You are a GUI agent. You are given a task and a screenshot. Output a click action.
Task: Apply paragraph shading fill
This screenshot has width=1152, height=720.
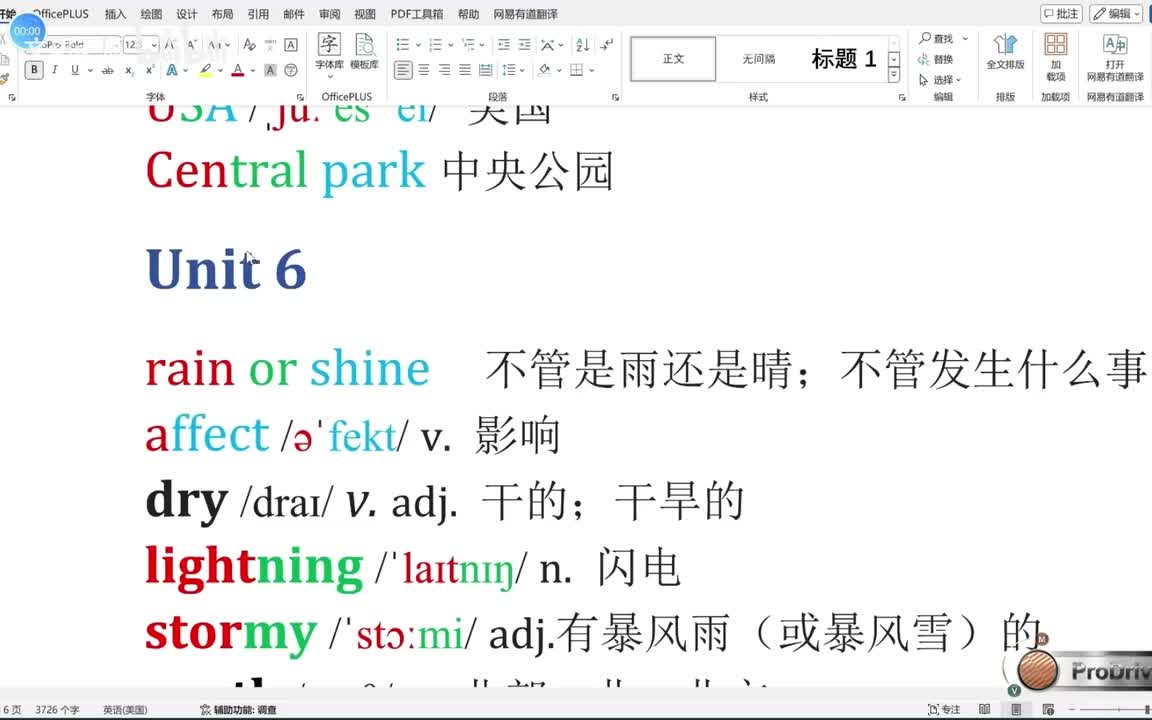click(x=544, y=70)
